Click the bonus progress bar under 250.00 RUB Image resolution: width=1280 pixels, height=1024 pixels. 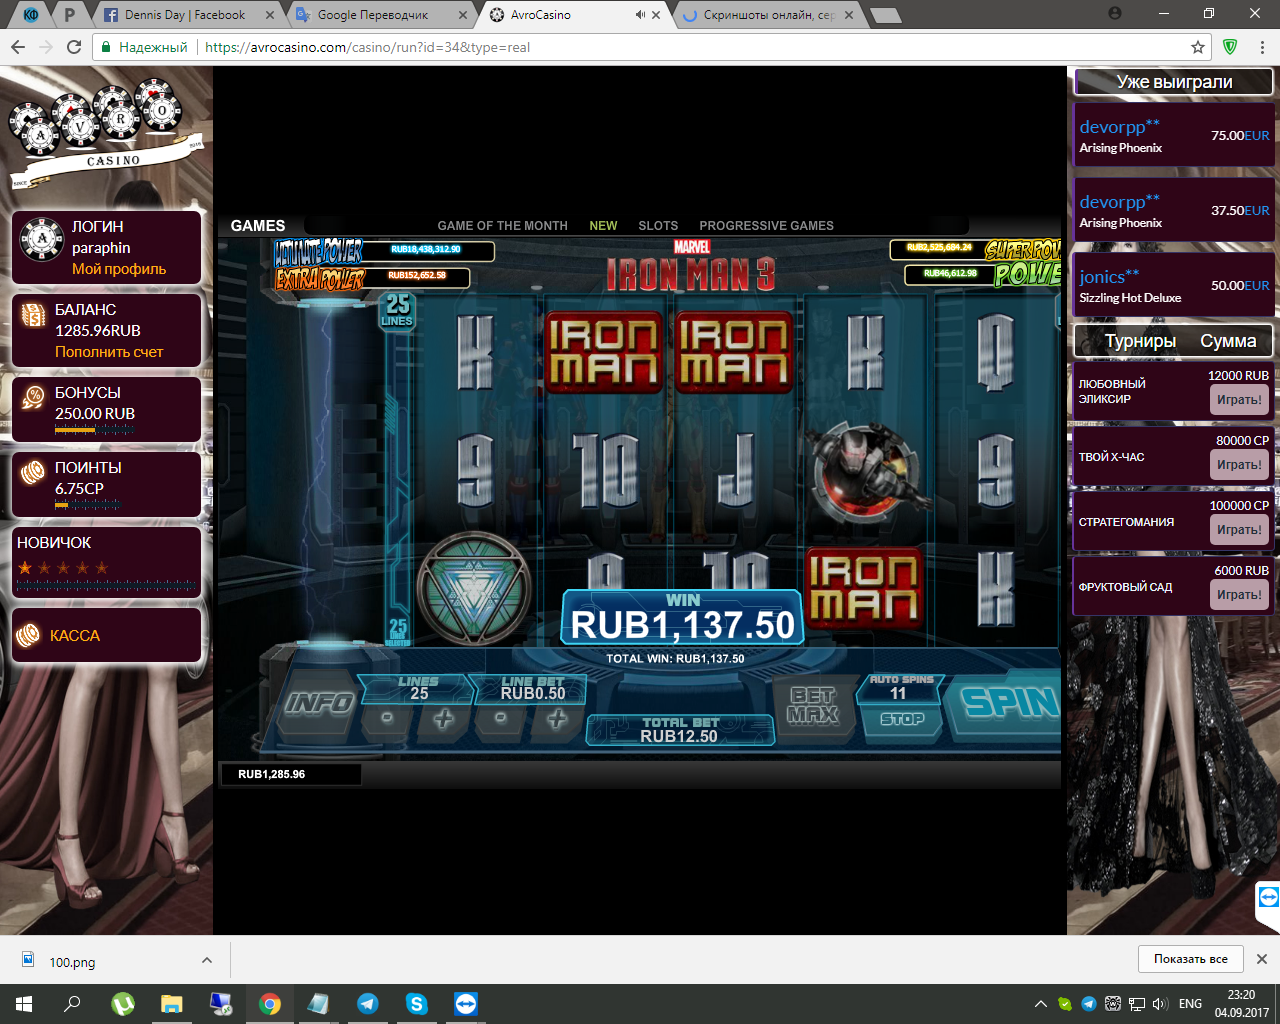pyautogui.click(x=95, y=430)
